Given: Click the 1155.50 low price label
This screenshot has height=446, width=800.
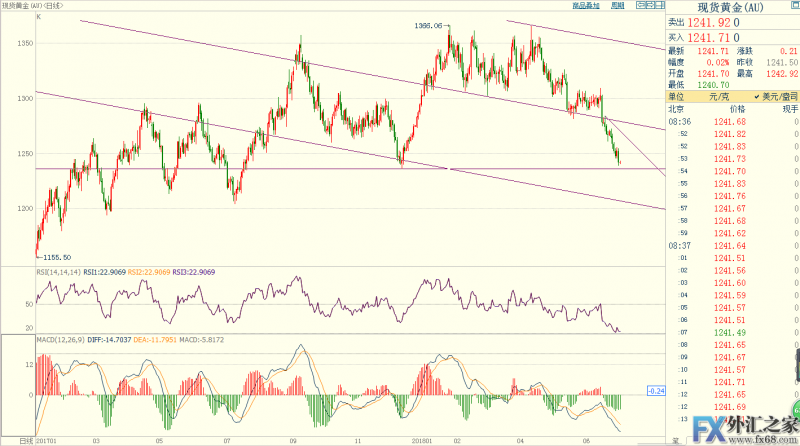Looking at the screenshot, I should coord(54,257).
